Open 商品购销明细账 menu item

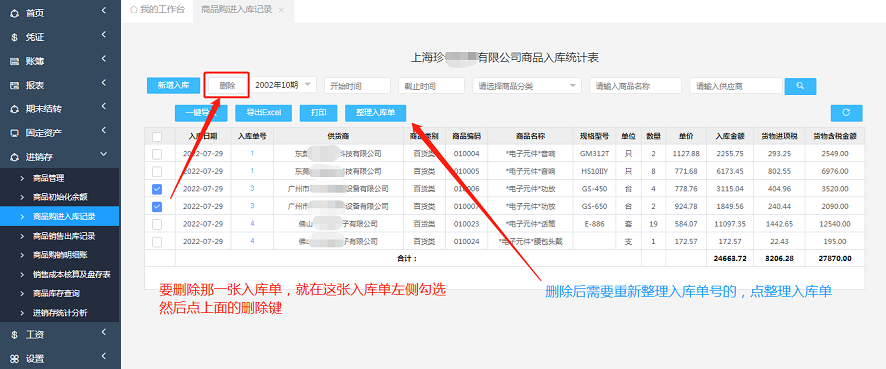click(60, 255)
